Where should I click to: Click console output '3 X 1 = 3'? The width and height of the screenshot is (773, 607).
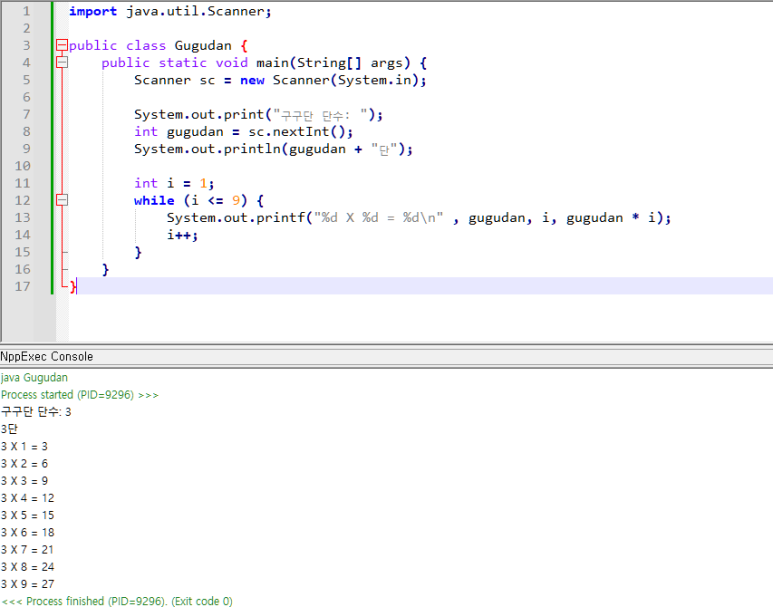(x=24, y=447)
